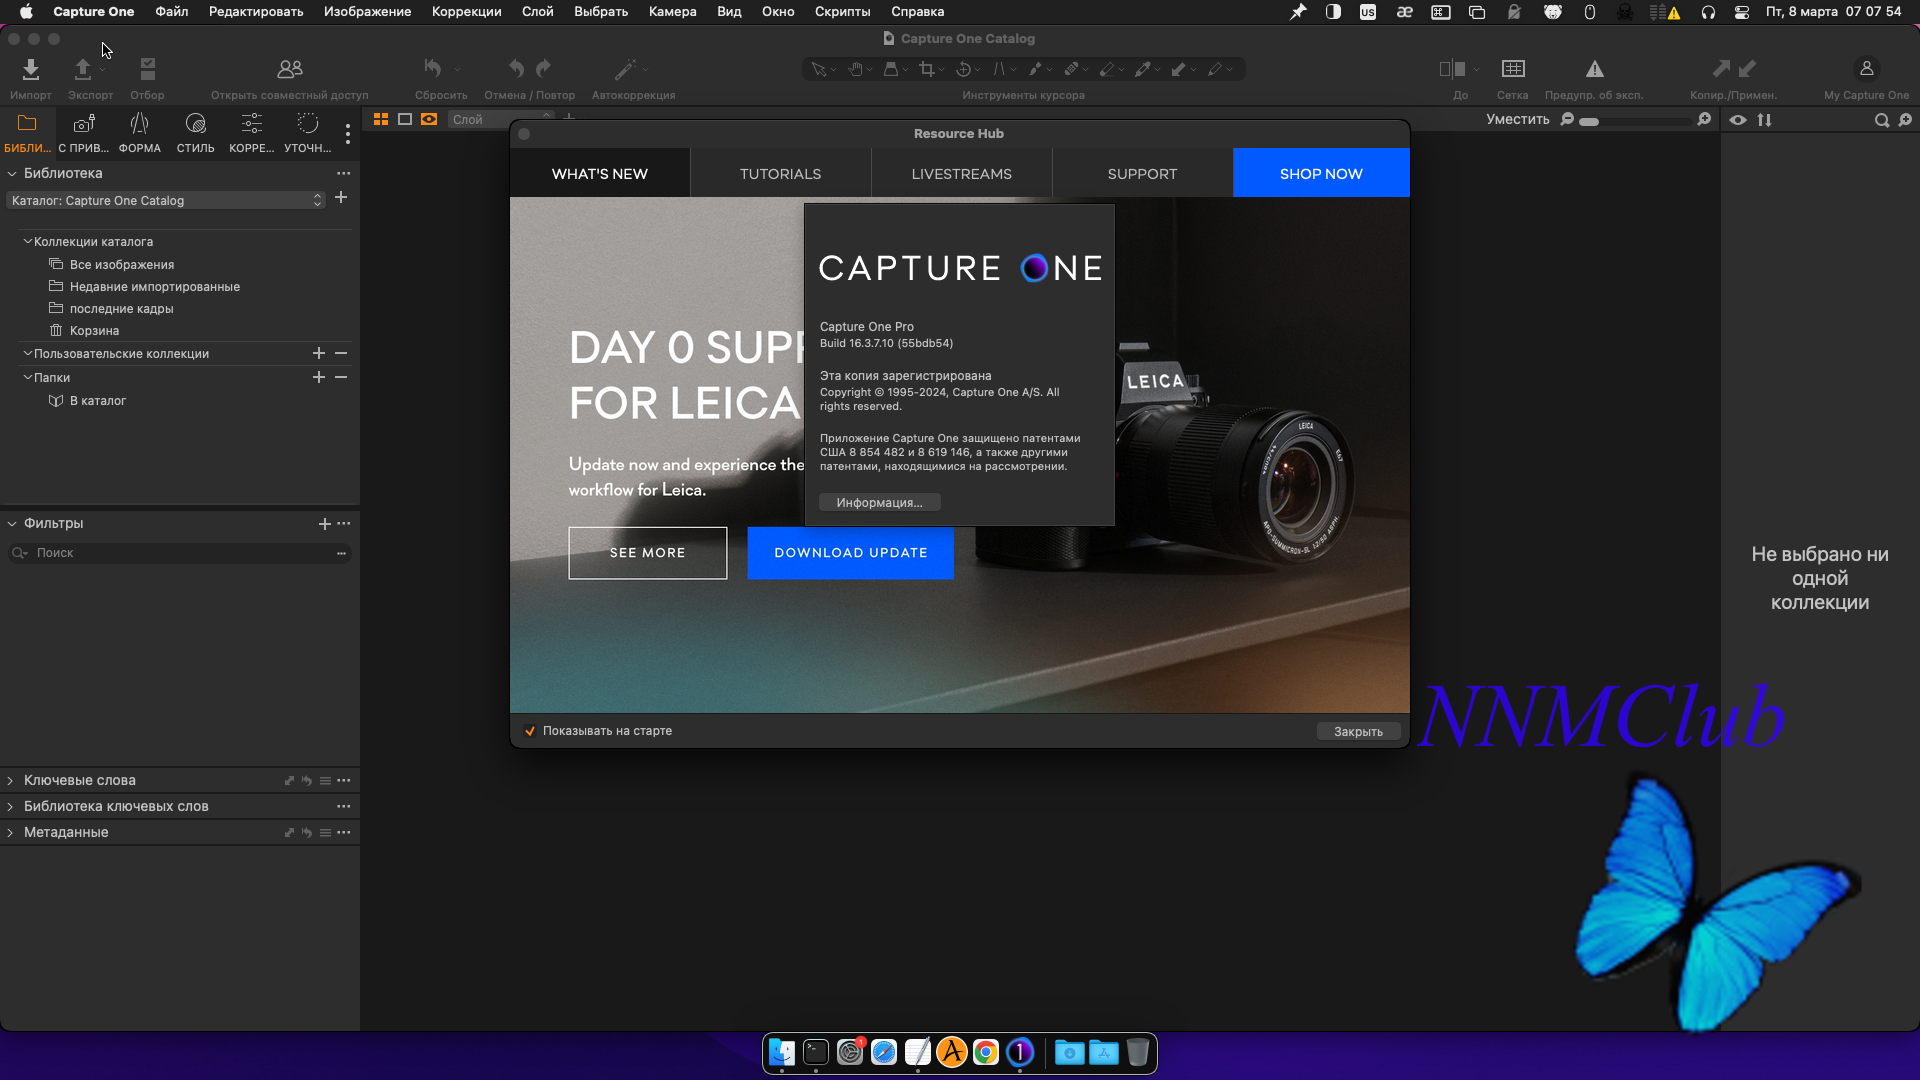The width and height of the screenshot is (1920, 1080).
Task: Focus the filter search (Поиск) field
Action: coord(180,553)
